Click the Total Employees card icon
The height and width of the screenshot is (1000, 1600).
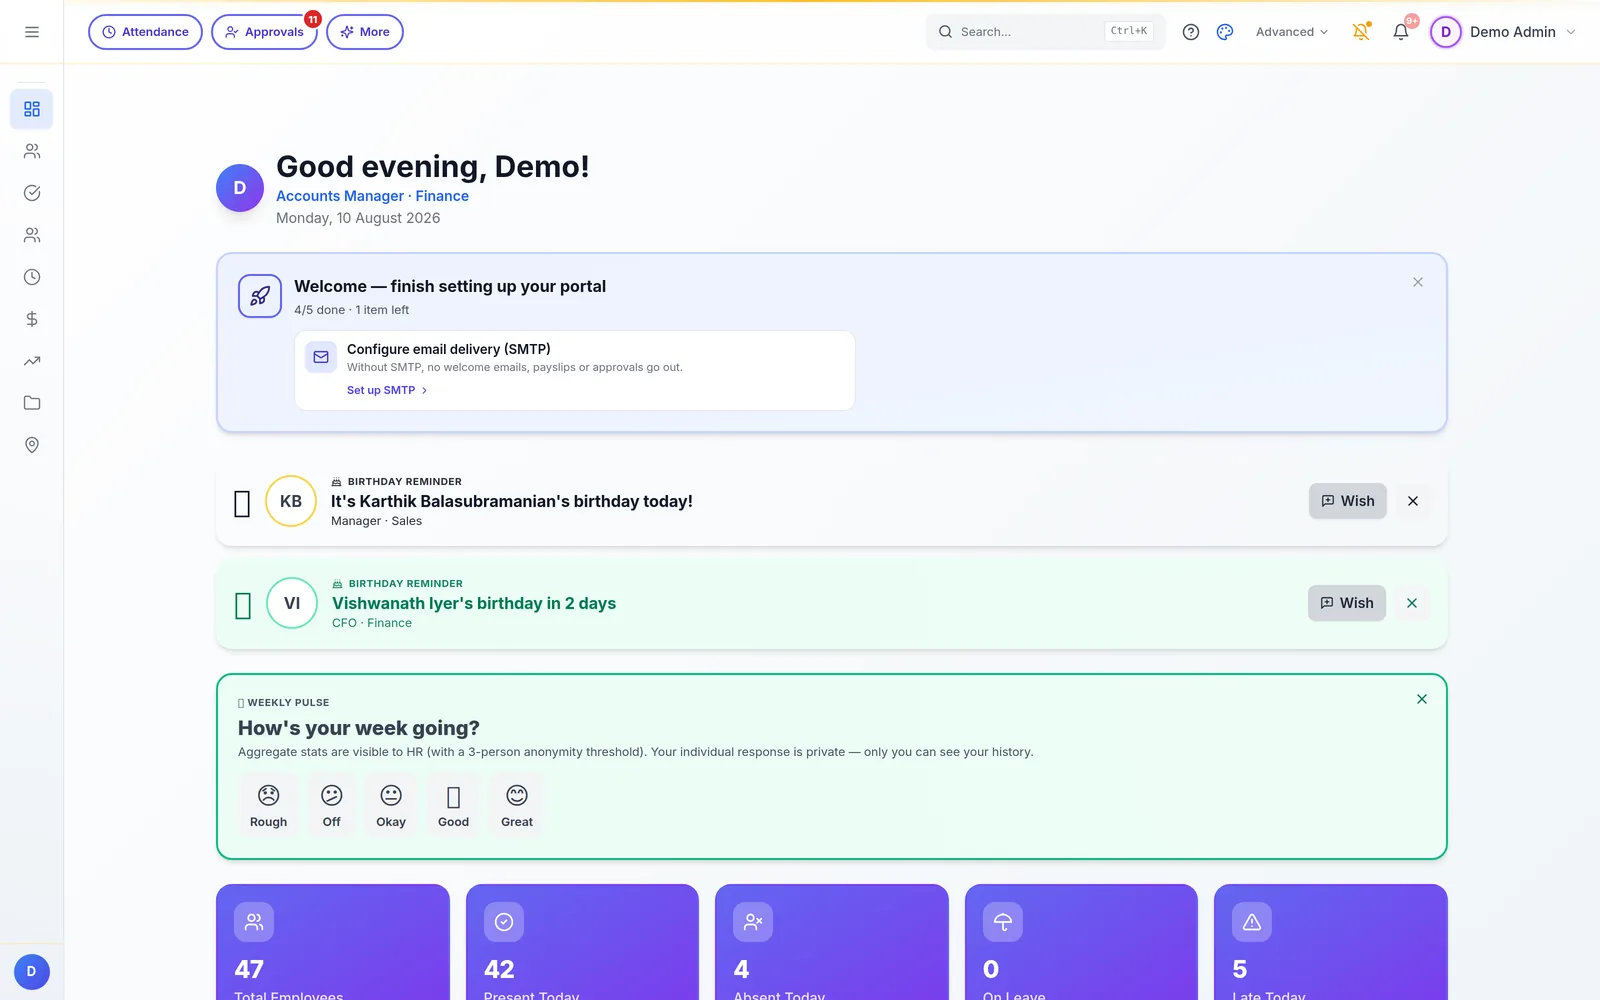click(254, 922)
